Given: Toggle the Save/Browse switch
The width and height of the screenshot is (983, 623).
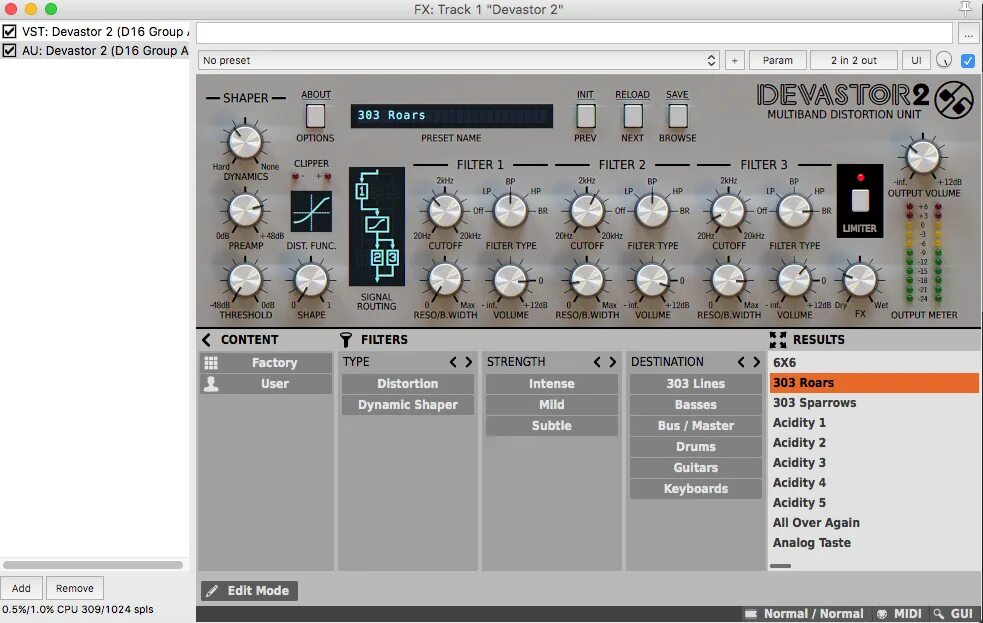Looking at the screenshot, I should coord(678,116).
